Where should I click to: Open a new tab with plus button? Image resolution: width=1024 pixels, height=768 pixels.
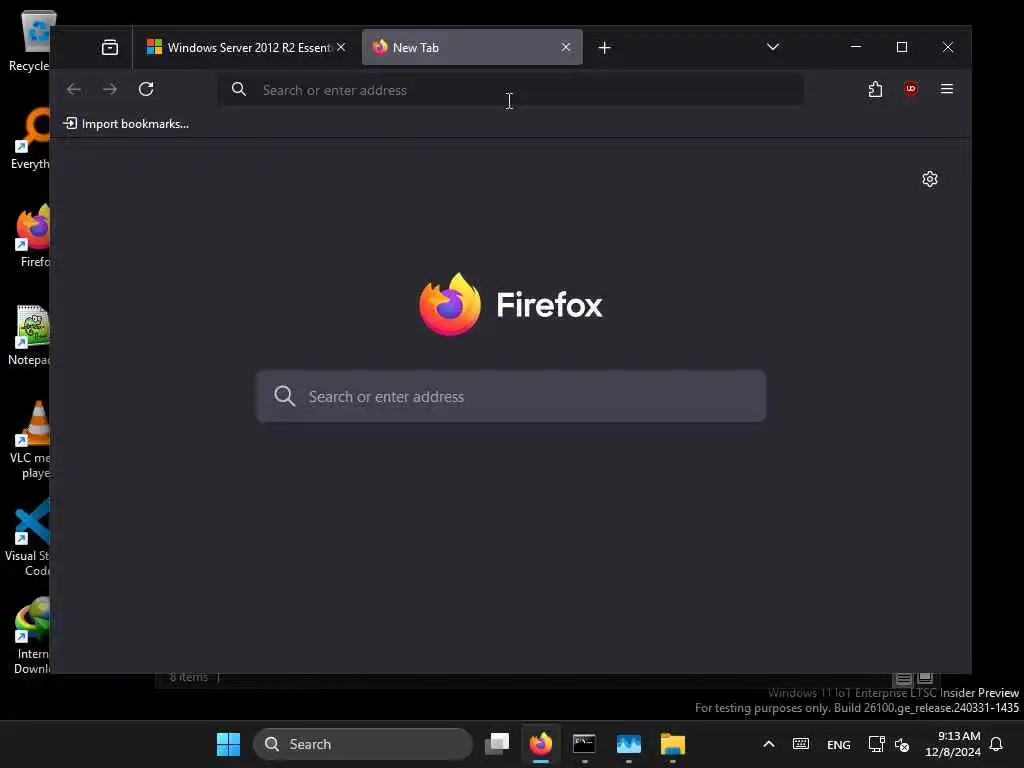pos(605,48)
